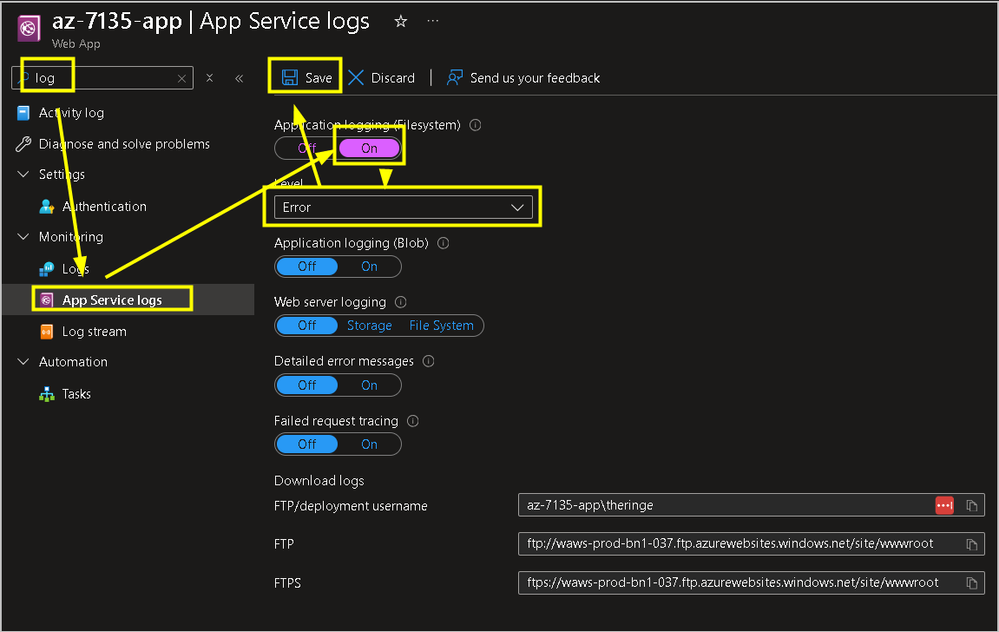Show info for Detailed error messages

(429, 361)
